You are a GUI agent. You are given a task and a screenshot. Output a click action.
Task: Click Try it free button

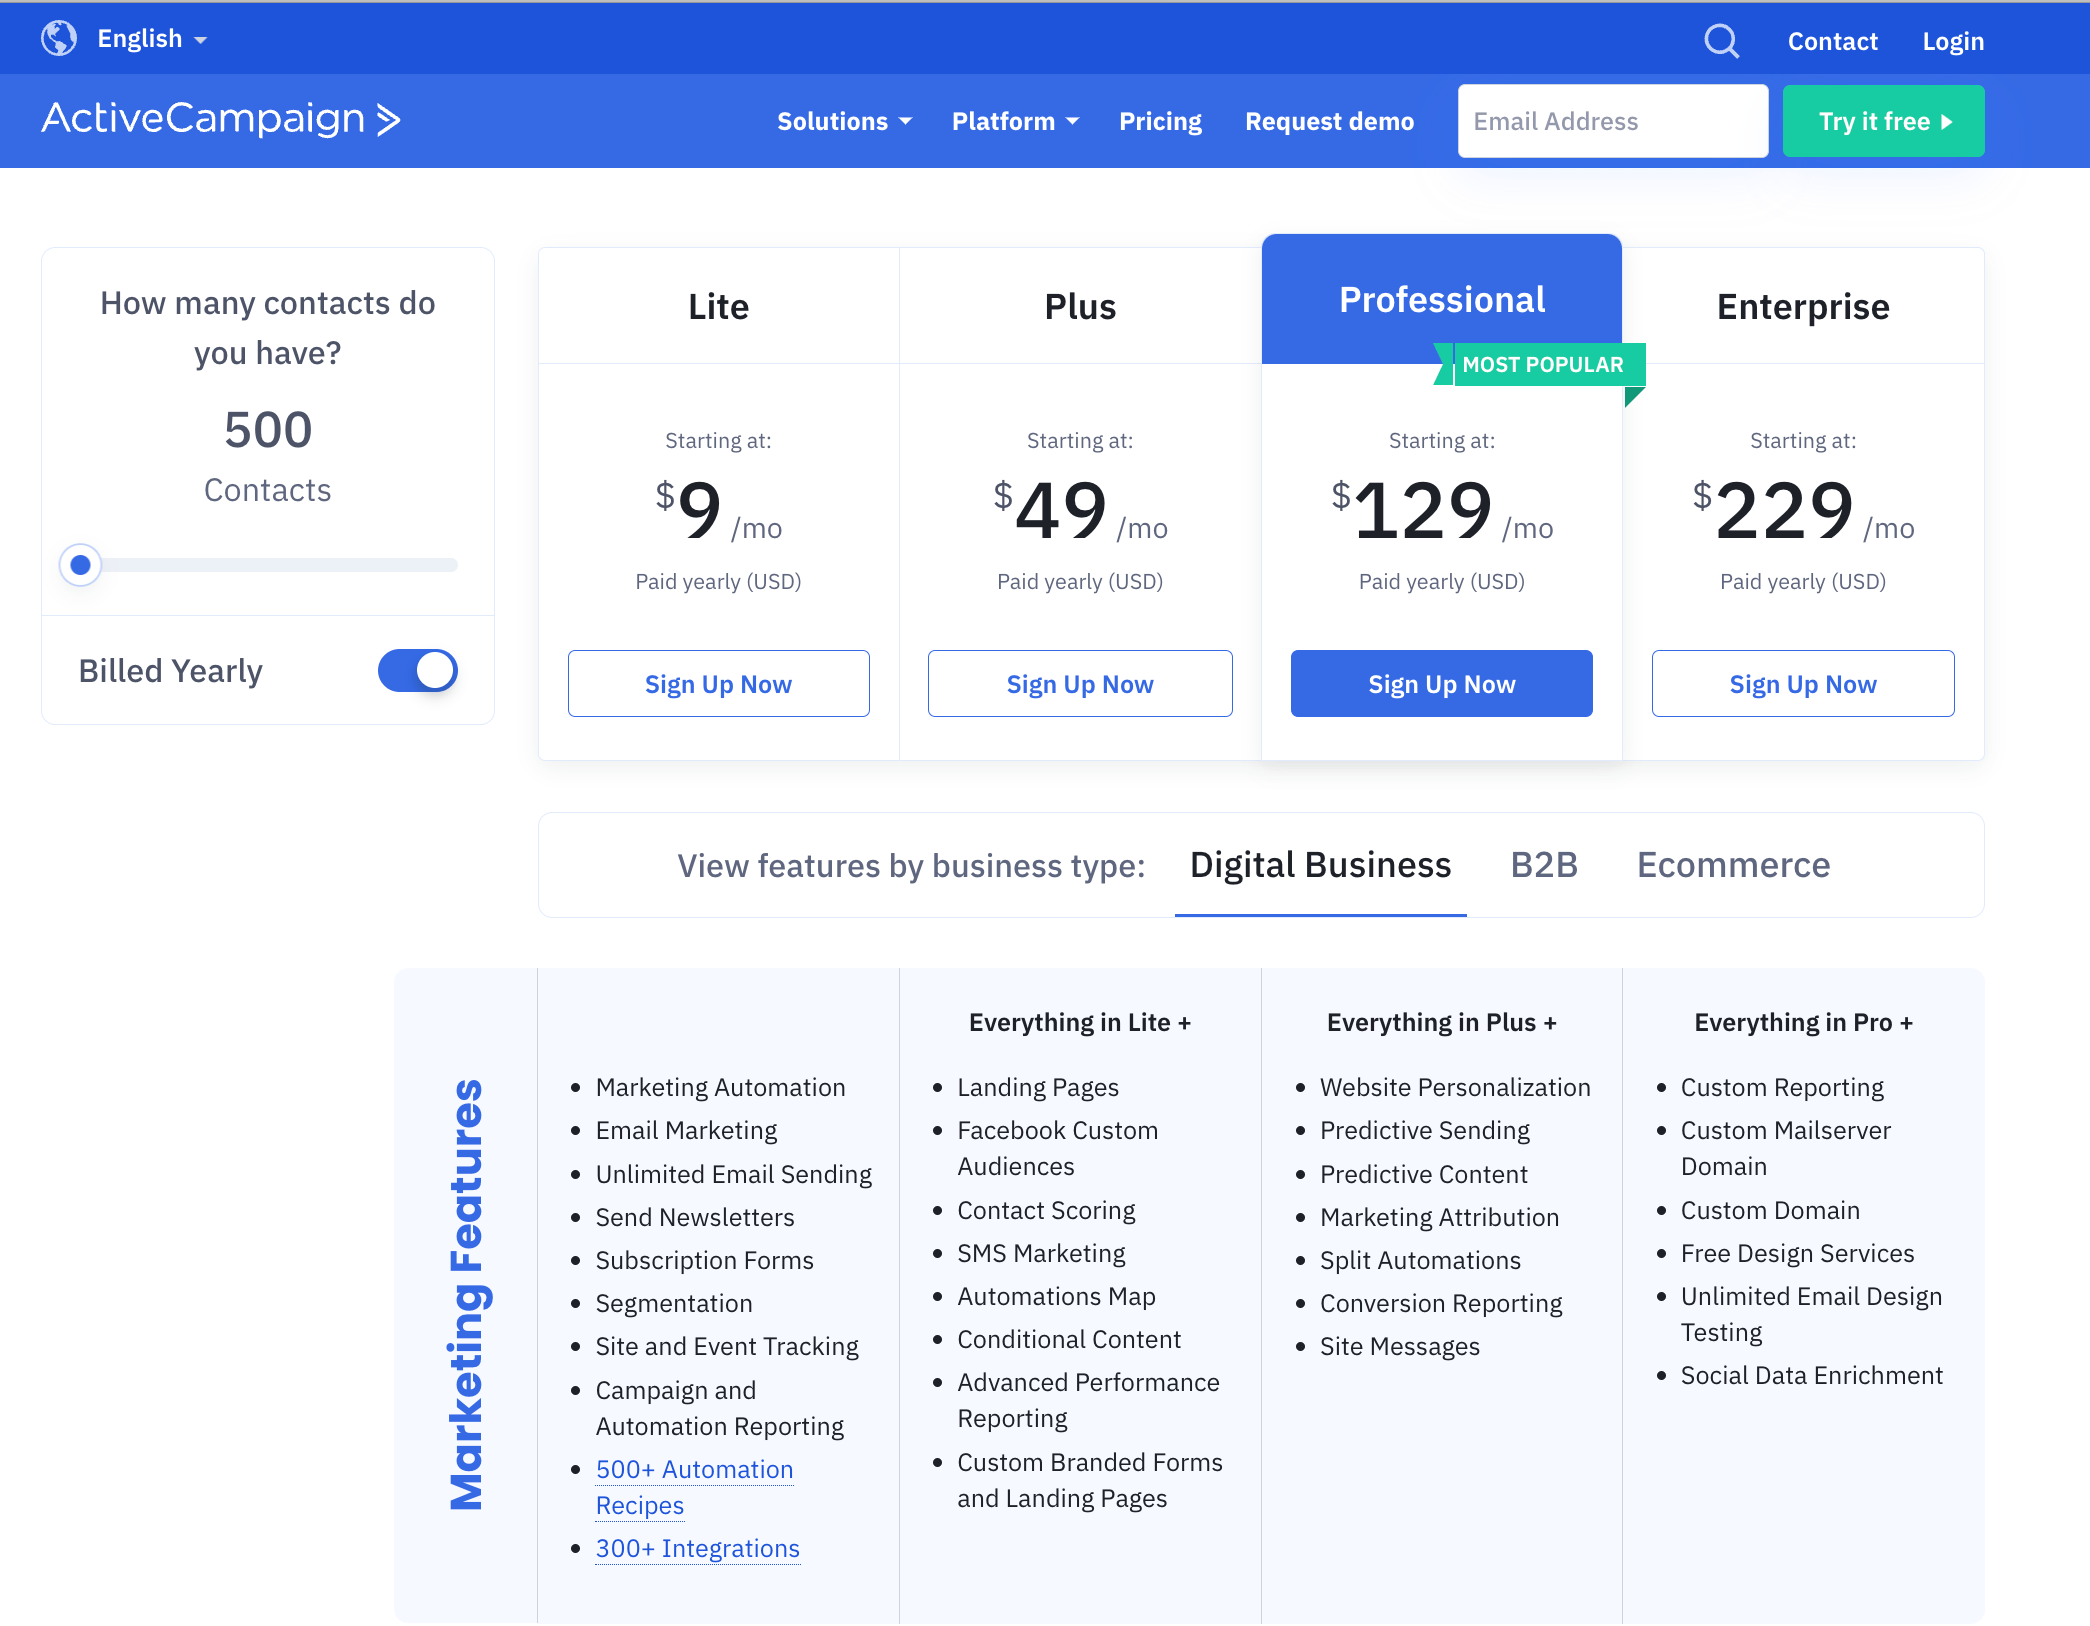click(x=1883, y=121)
